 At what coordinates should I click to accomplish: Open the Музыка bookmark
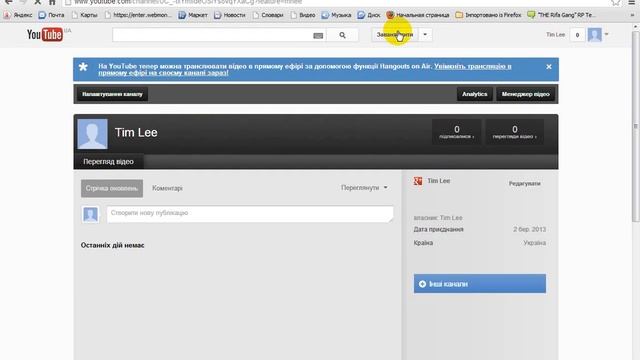(336, 15)
